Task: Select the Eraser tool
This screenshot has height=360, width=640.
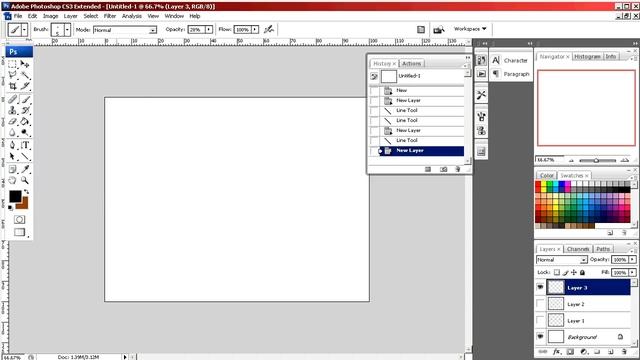Action: pos(12,121)
